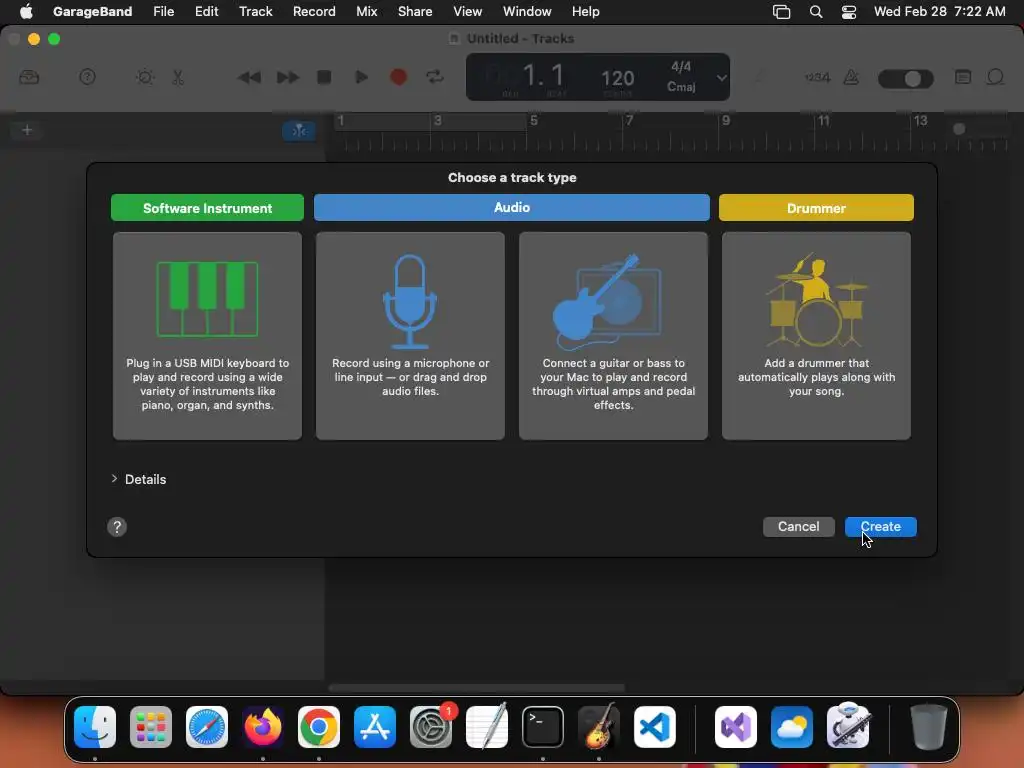Click the Fast Forward transport button

[287, 78]
